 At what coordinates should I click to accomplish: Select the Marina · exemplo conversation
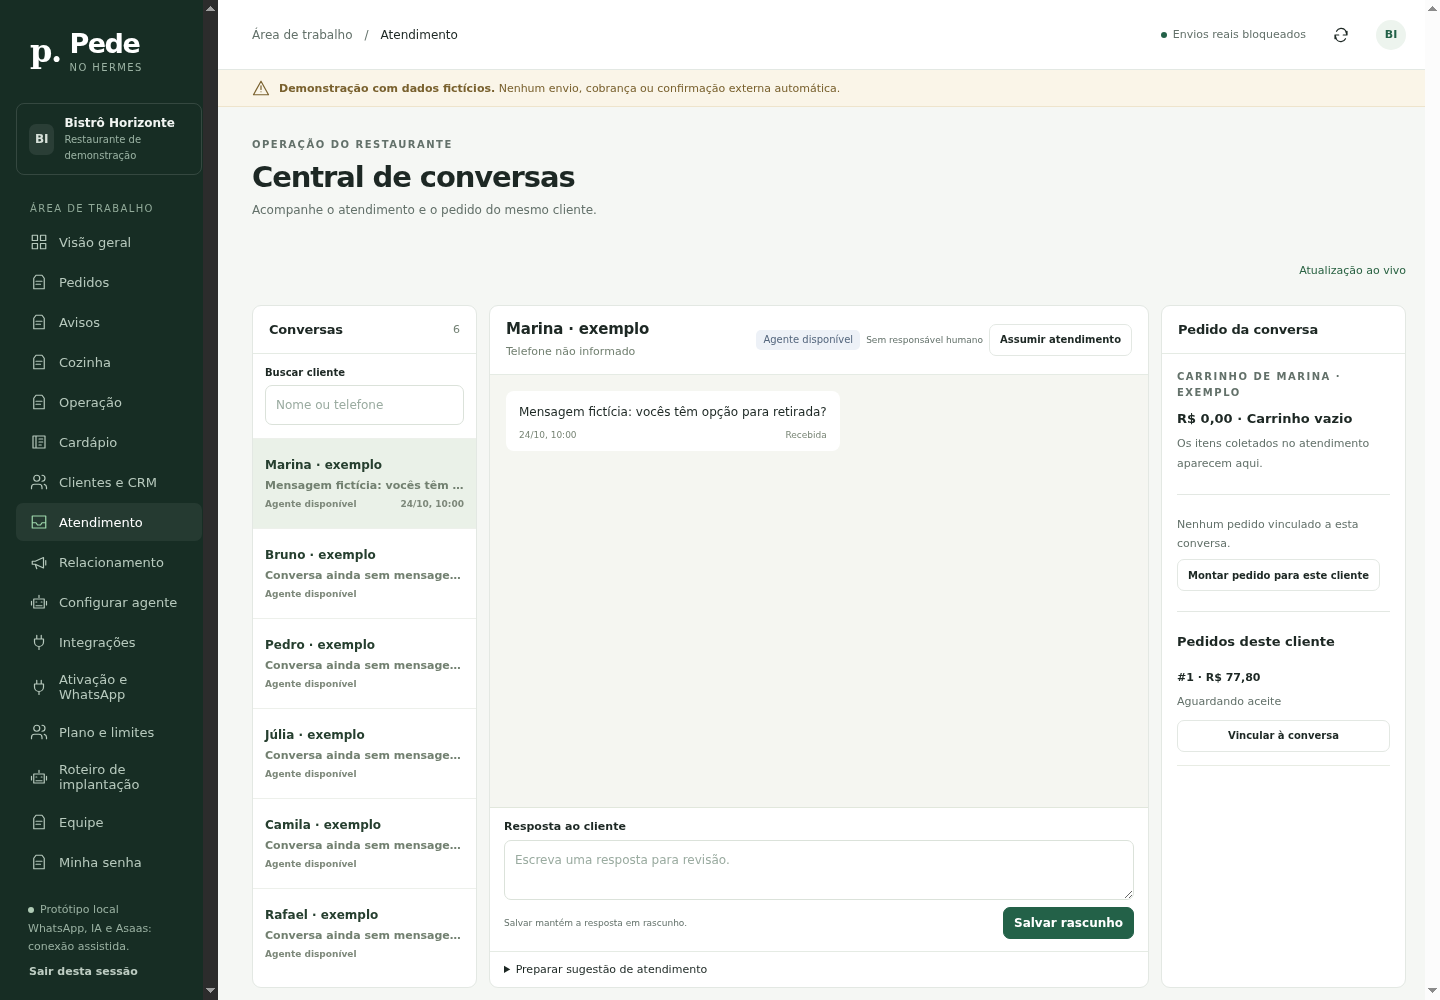point(364,484)
